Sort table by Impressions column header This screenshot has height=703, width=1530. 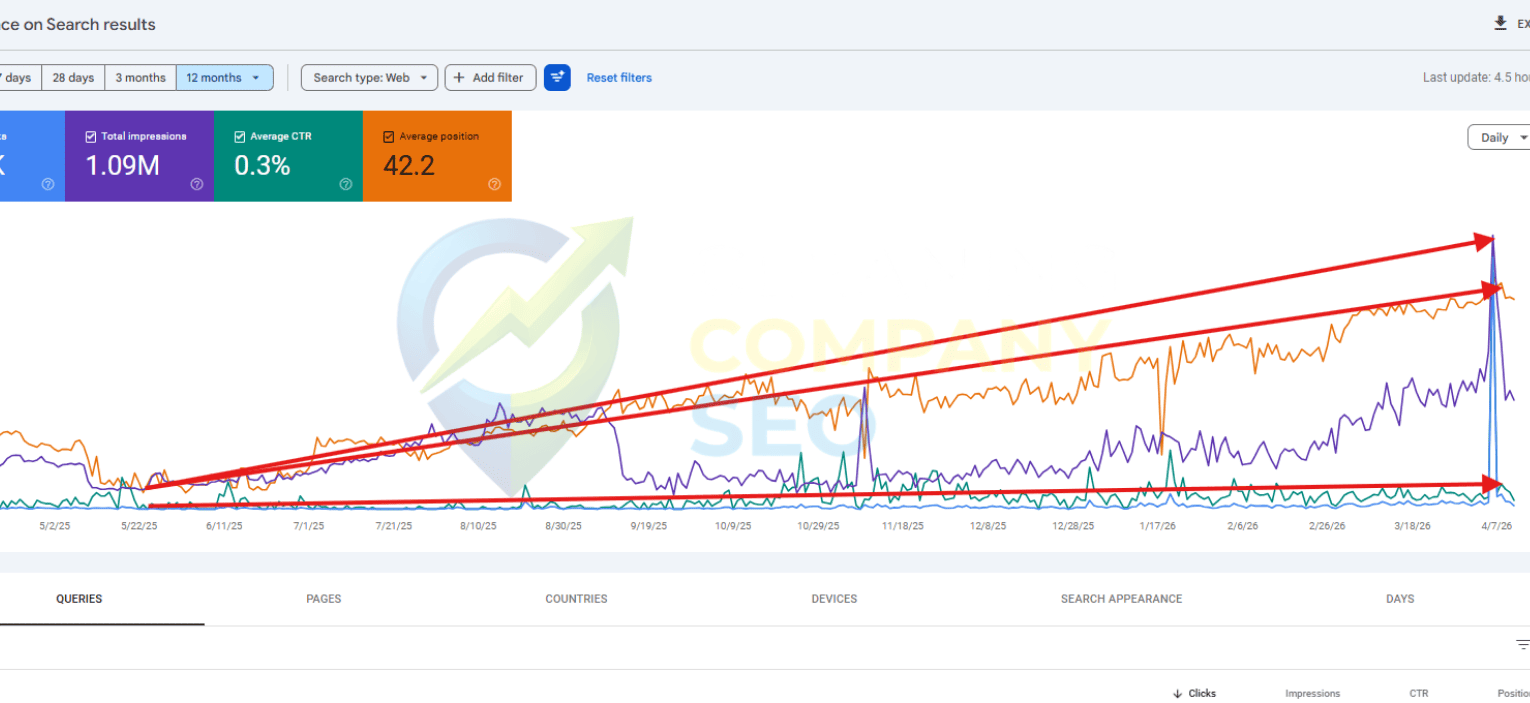click(x=1312, y=693)
